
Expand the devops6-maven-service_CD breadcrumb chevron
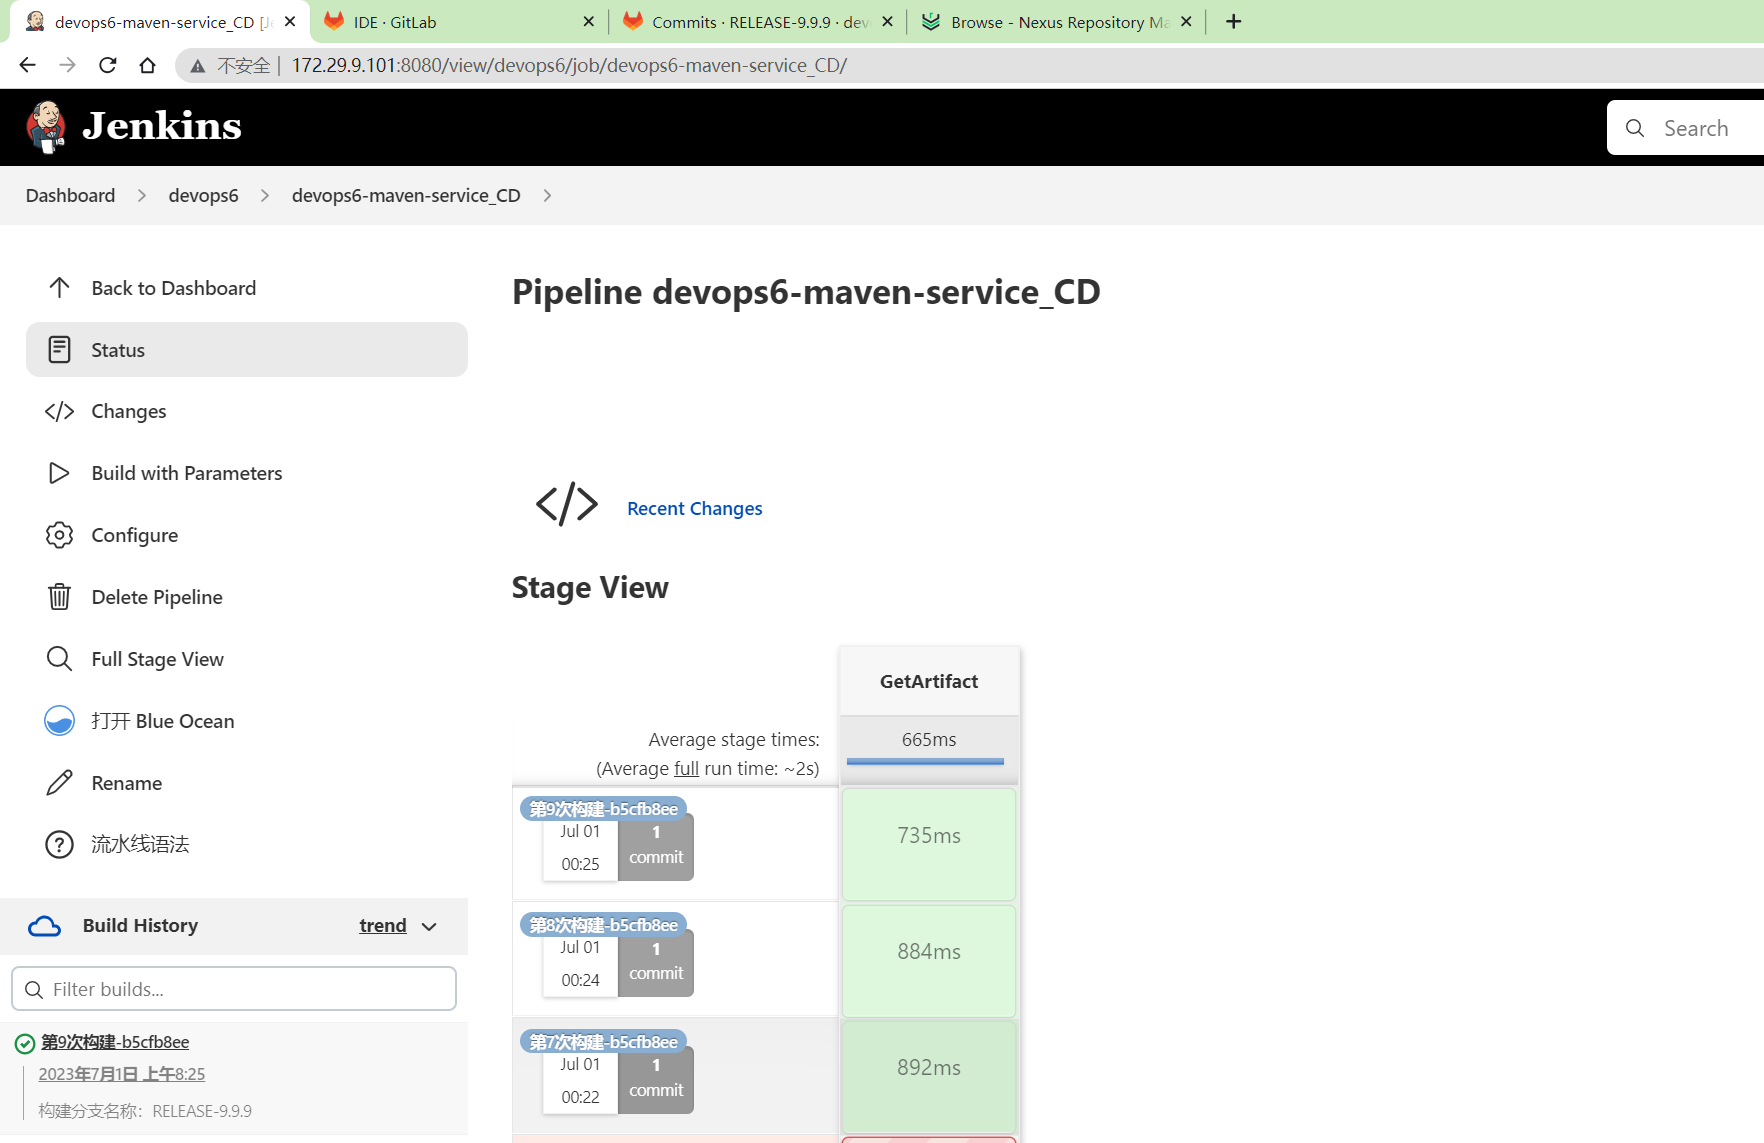click(547, 195)
